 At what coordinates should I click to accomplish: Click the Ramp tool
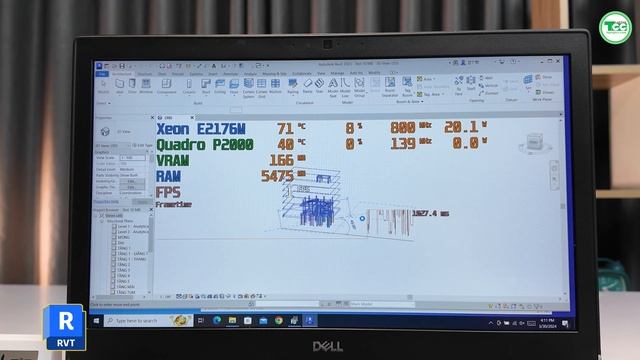[307, 87]
